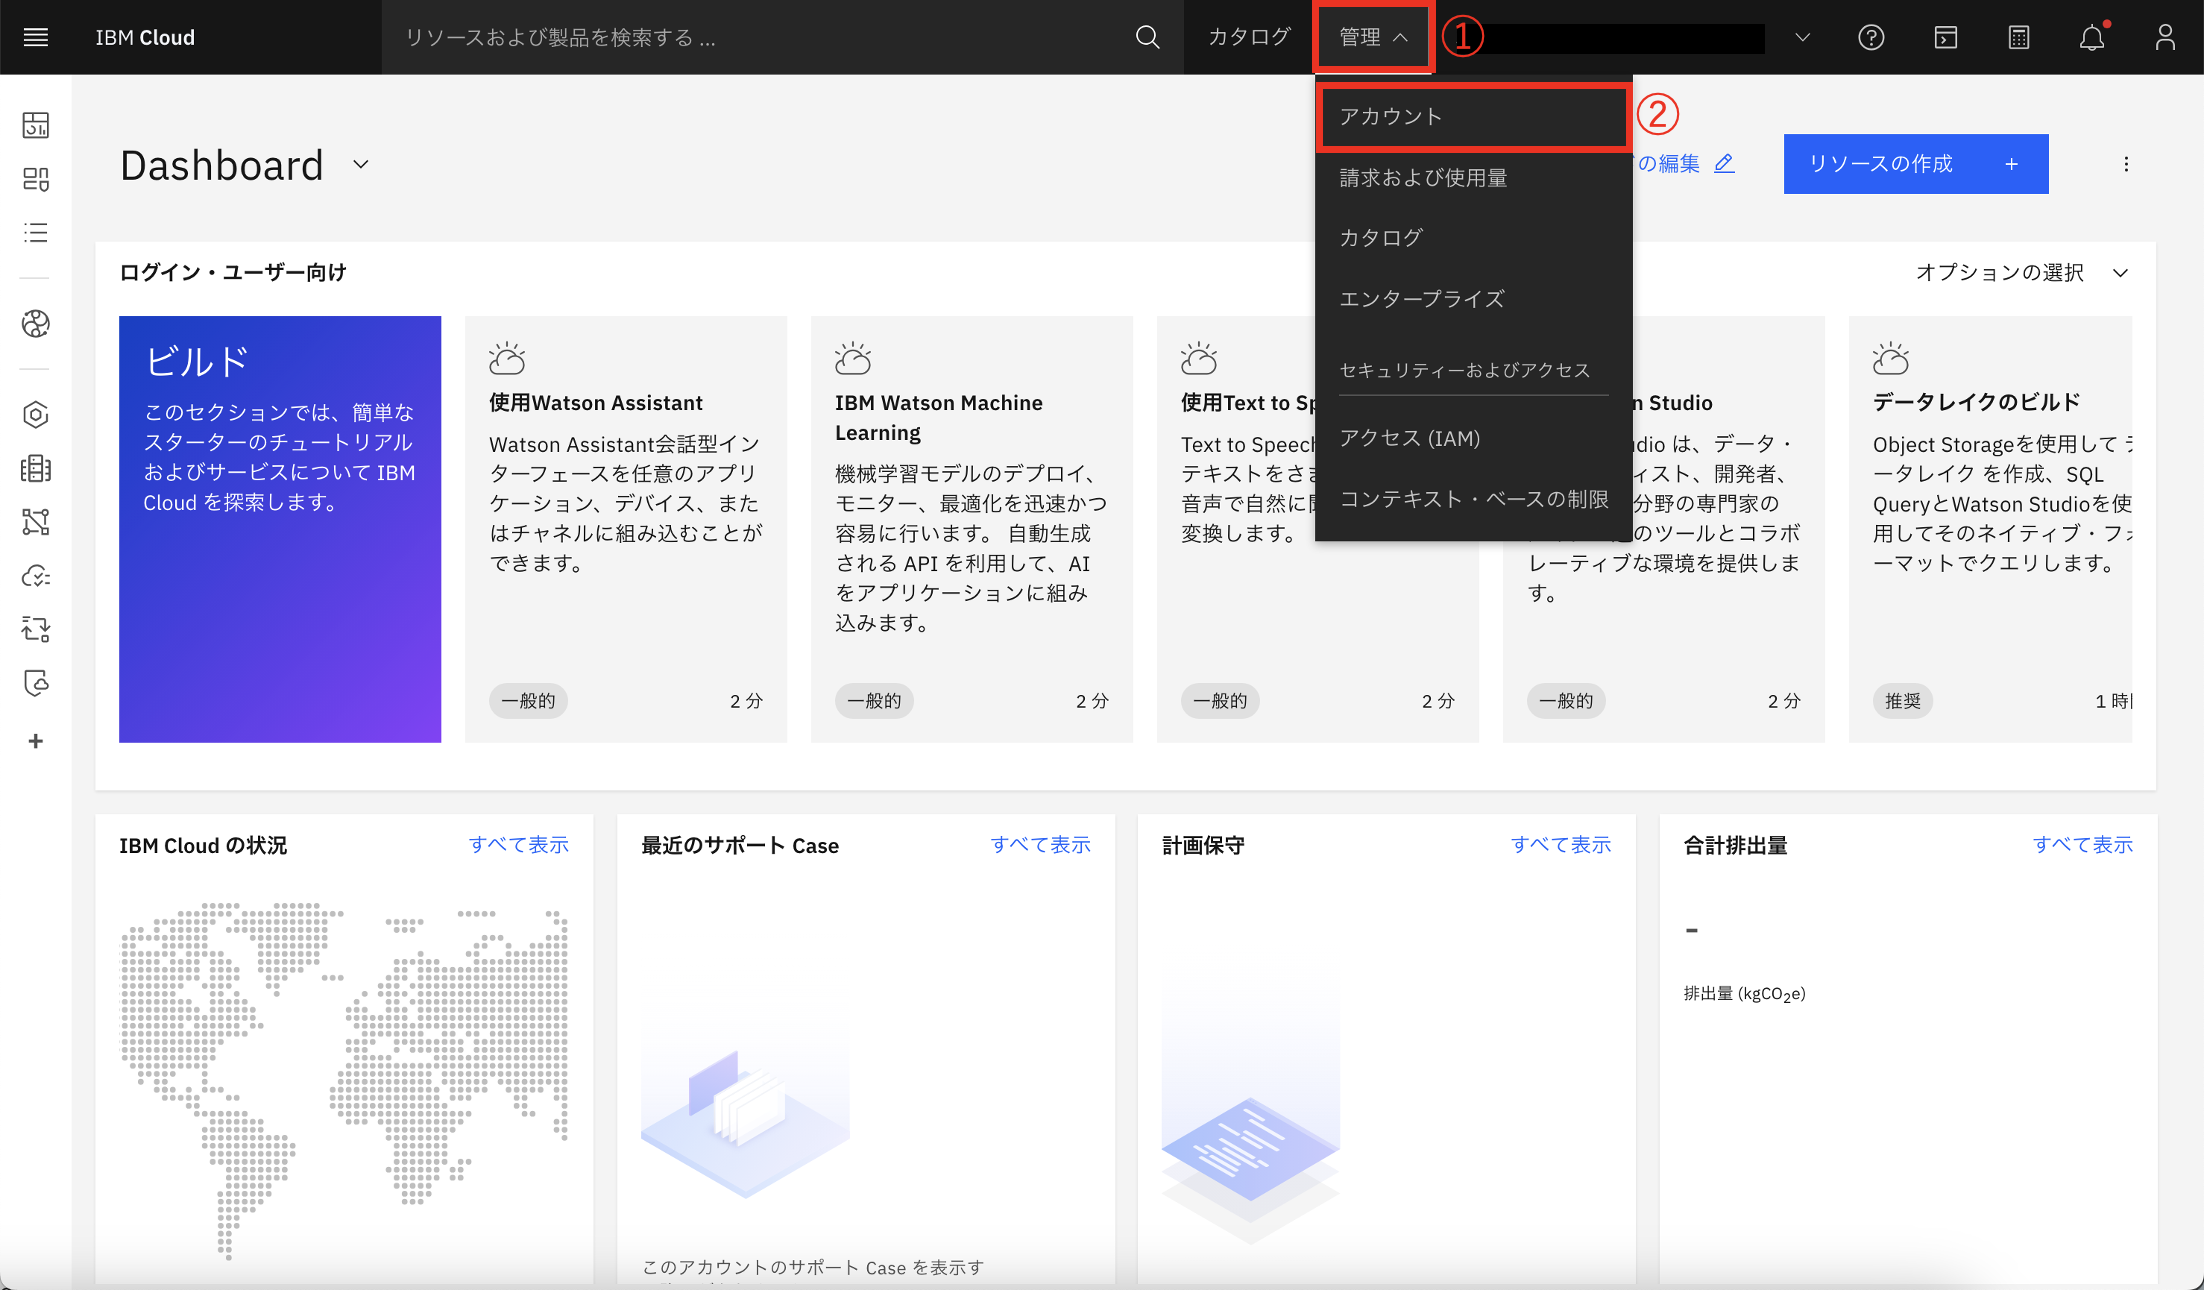Open the hamburger navigation menu
This screenshot has height=1290, width=2208.
coord(36,37)
